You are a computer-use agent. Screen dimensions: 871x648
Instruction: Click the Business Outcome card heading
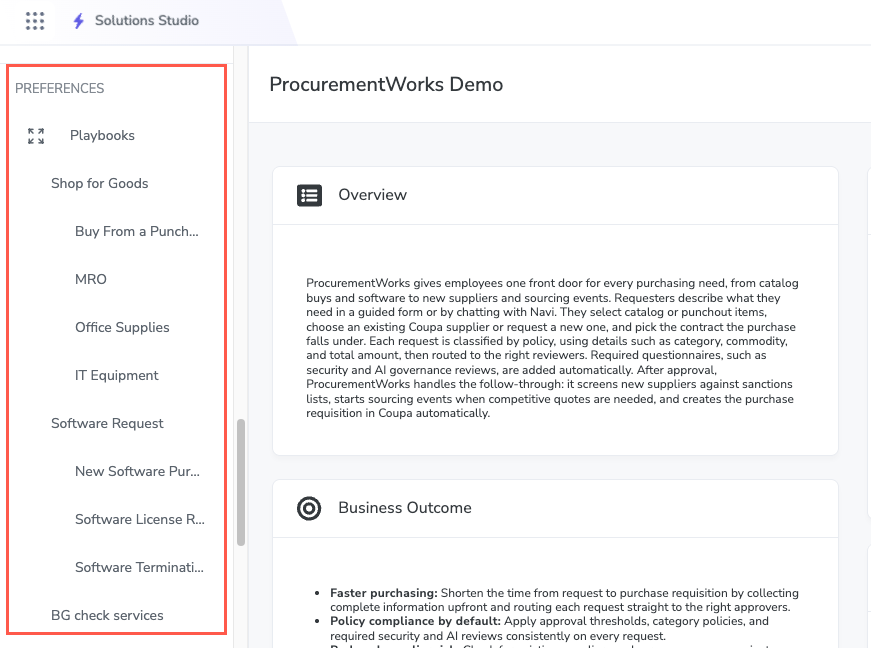click(405, 508)
